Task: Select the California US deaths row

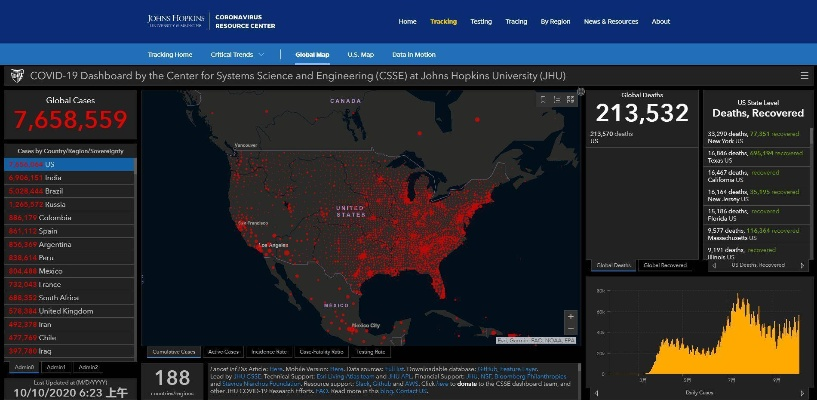Action: point(756,176)
